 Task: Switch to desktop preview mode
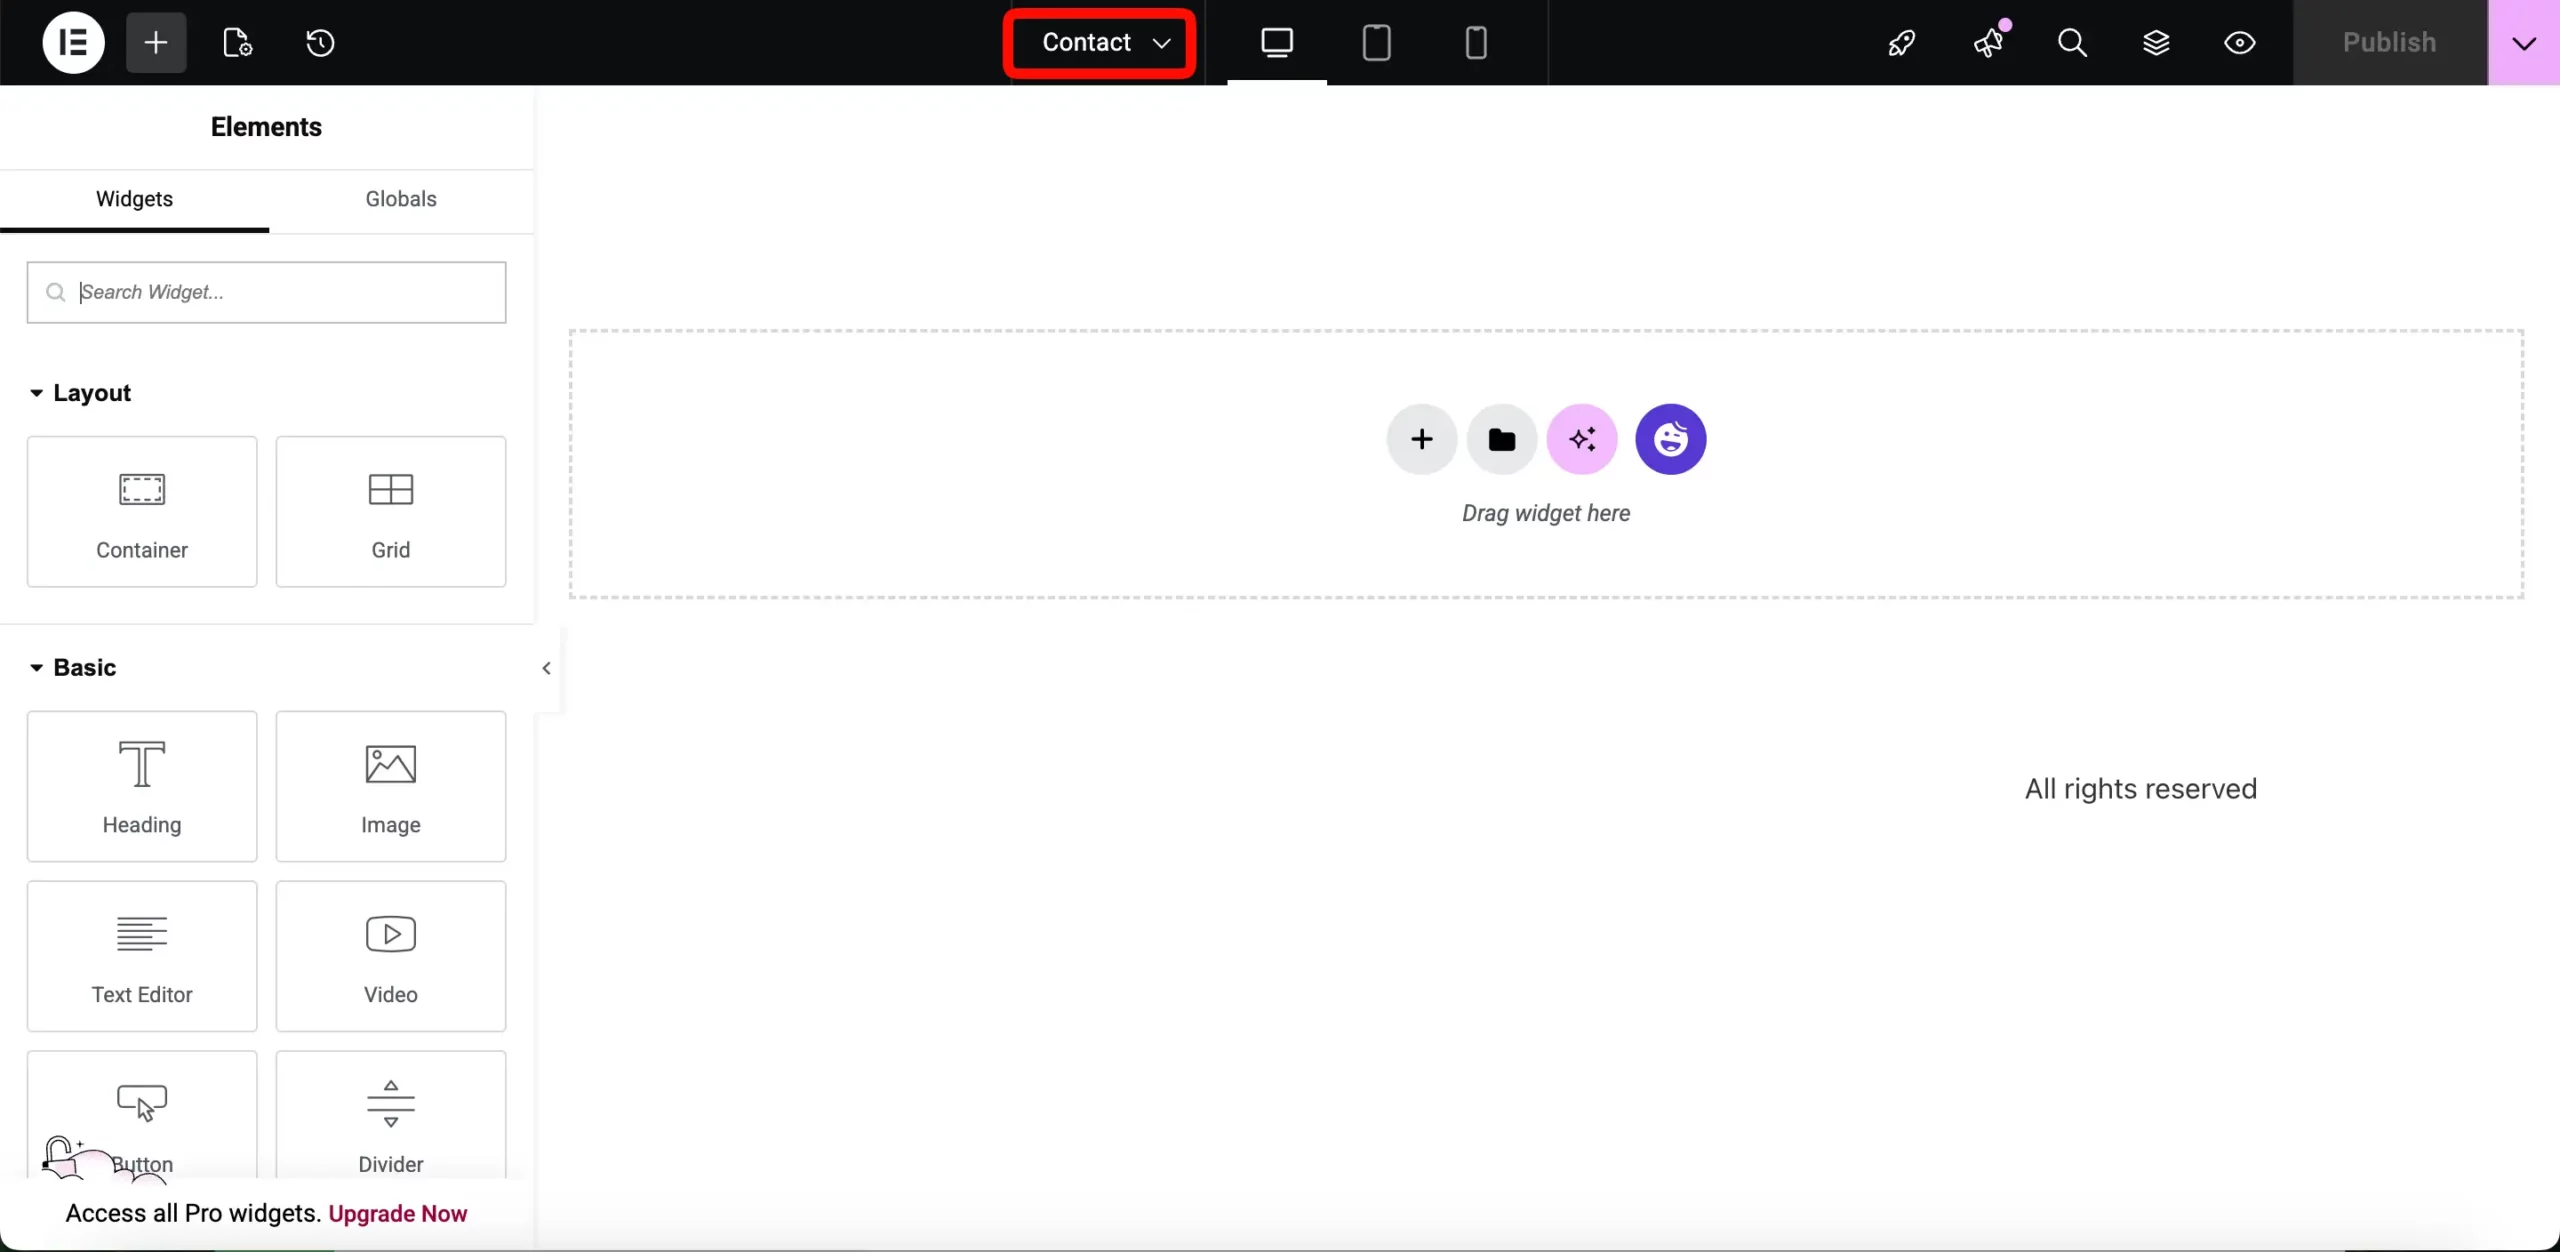click(x=1277, y=42)
